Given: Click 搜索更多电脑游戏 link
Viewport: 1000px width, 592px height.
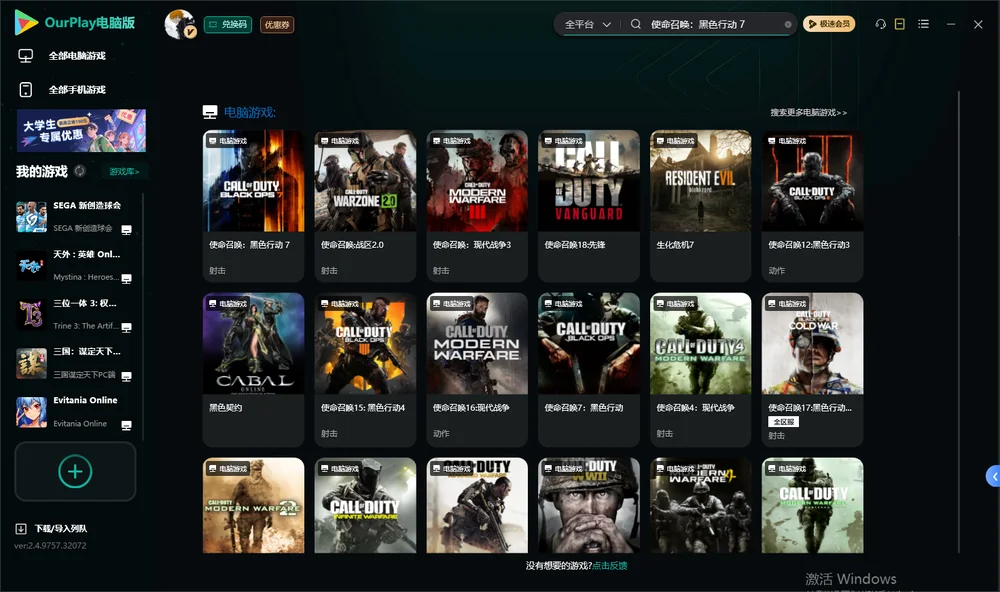Looking at the screenshot, I should click(809, 112).
